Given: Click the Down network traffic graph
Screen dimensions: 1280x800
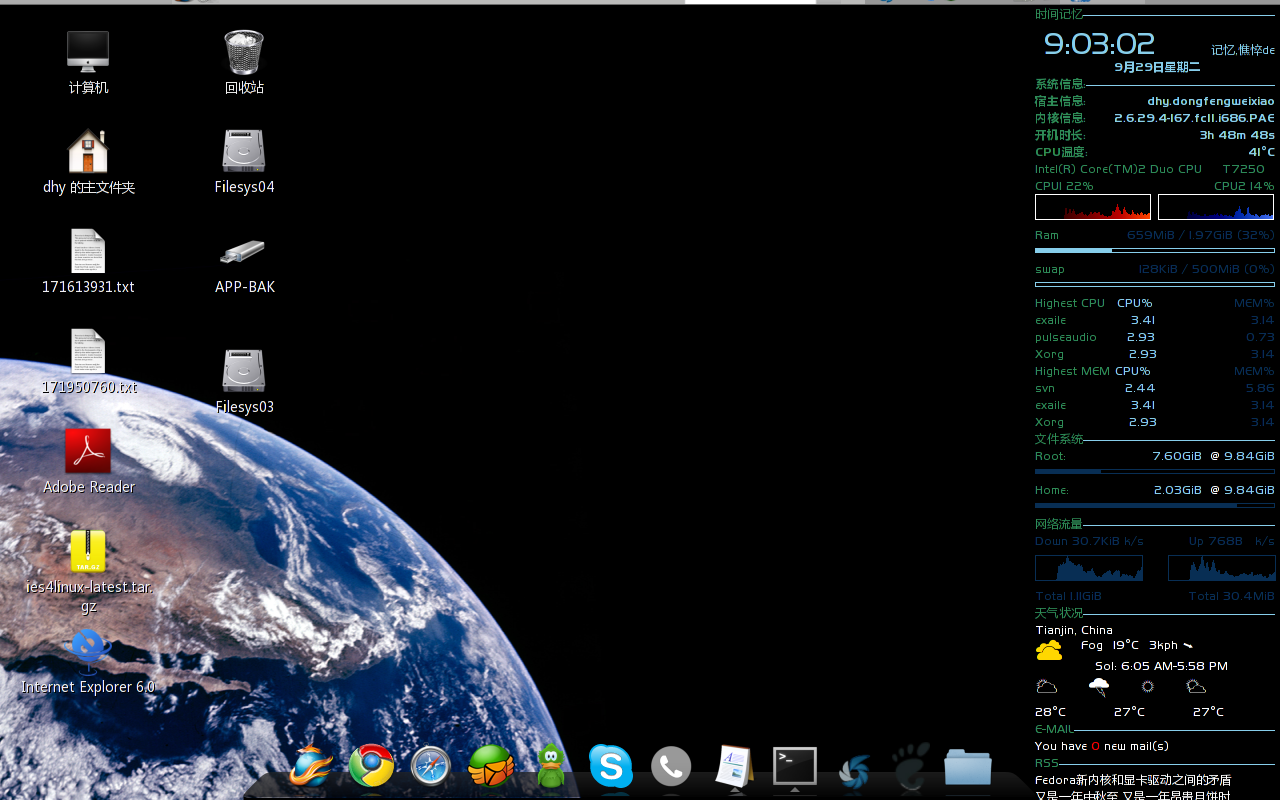Looking at the screenshot, I should 1089,568.
